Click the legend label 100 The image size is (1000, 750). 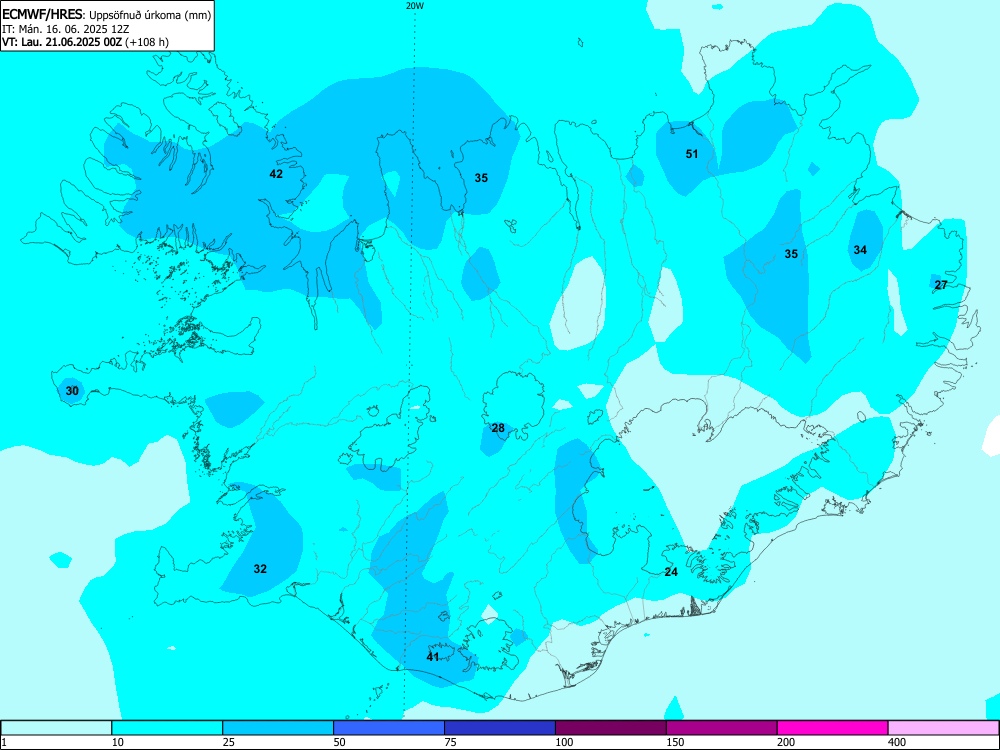564,742
